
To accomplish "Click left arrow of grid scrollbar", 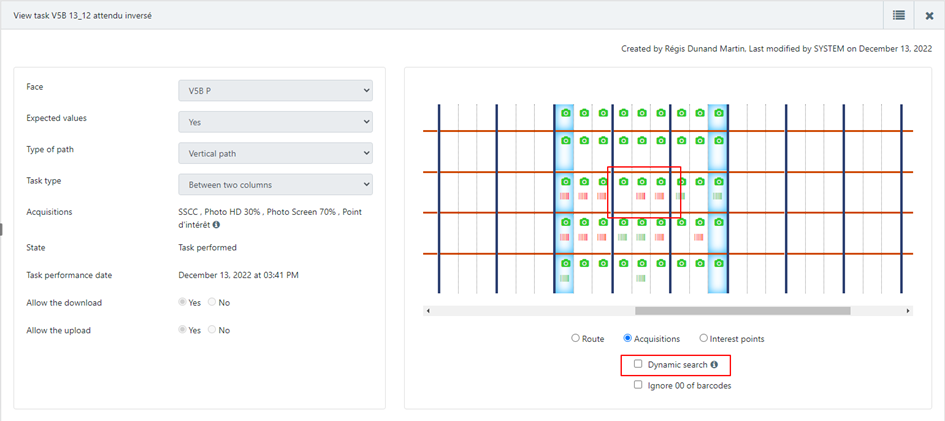I will [x=428, y=311].
